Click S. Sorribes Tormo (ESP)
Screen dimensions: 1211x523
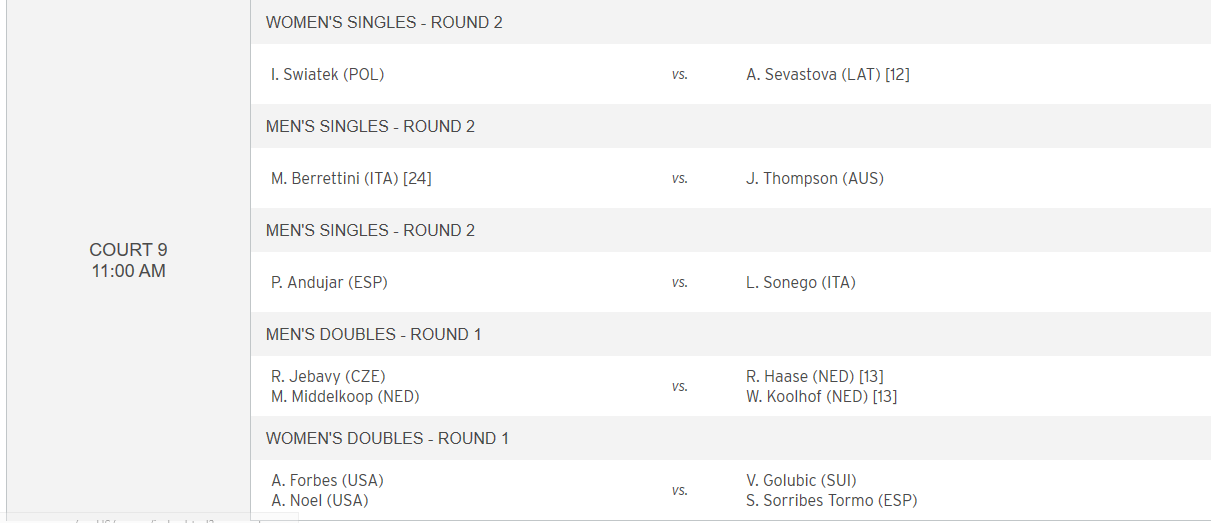(x=831, y=500)
